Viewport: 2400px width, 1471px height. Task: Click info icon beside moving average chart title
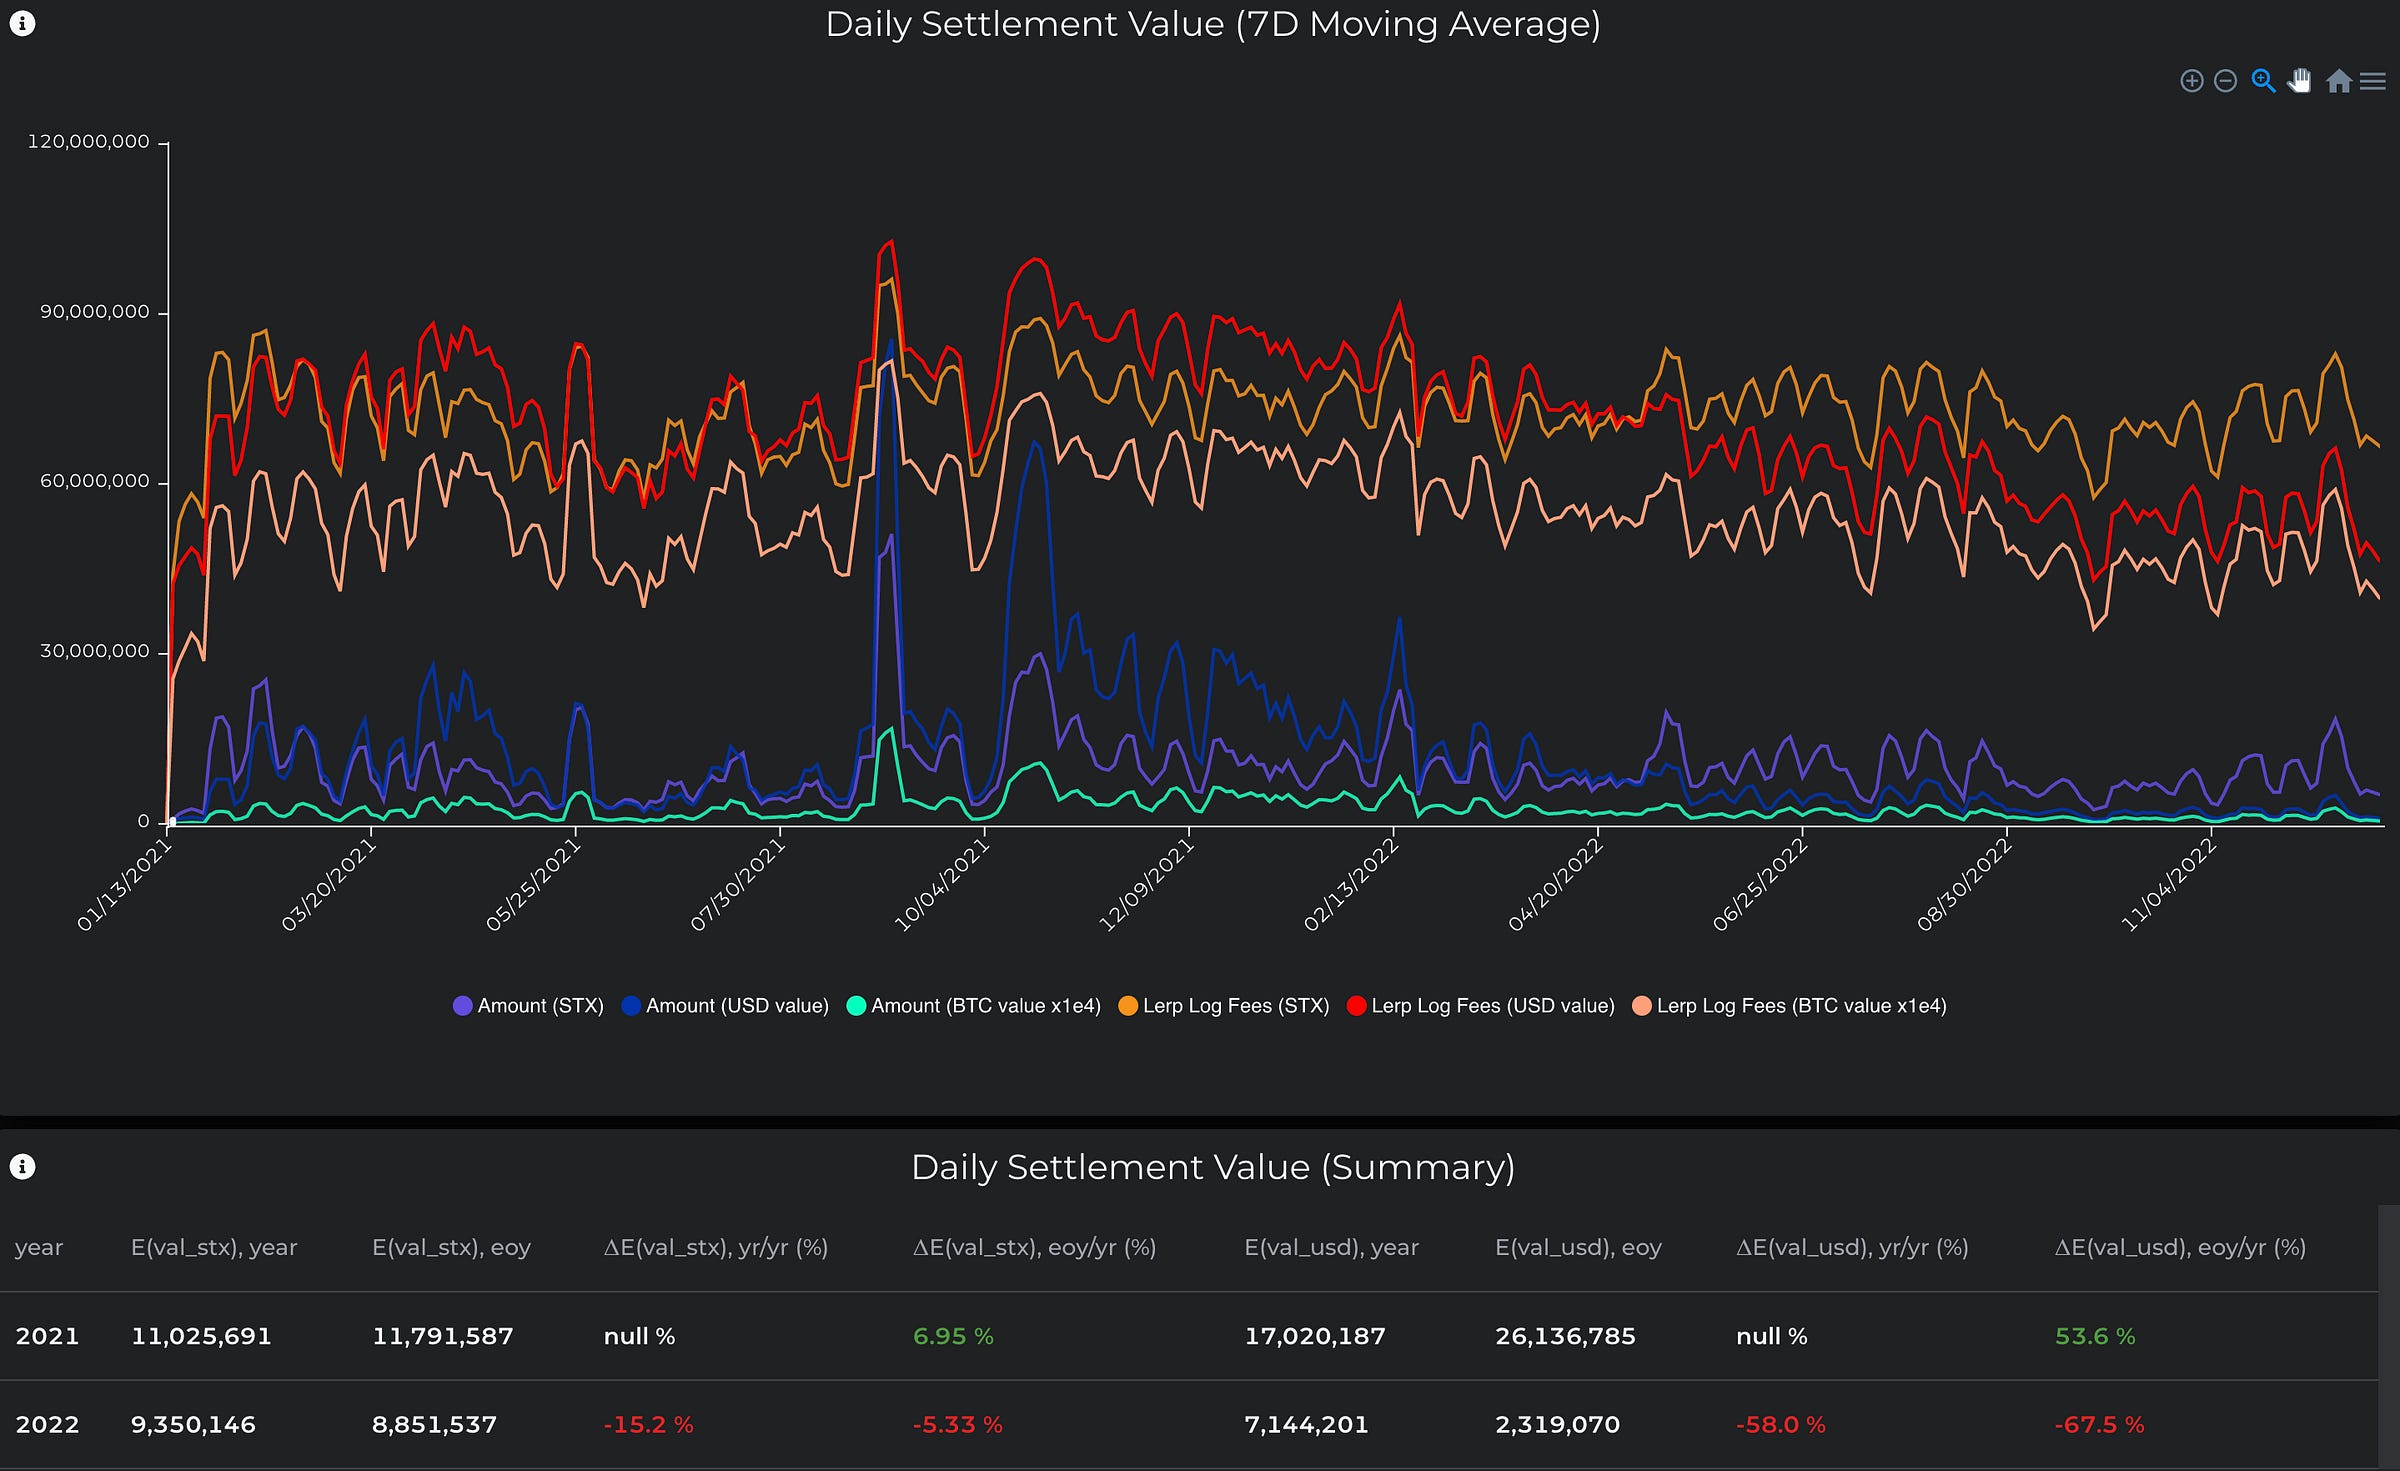(x=22, y=23)
